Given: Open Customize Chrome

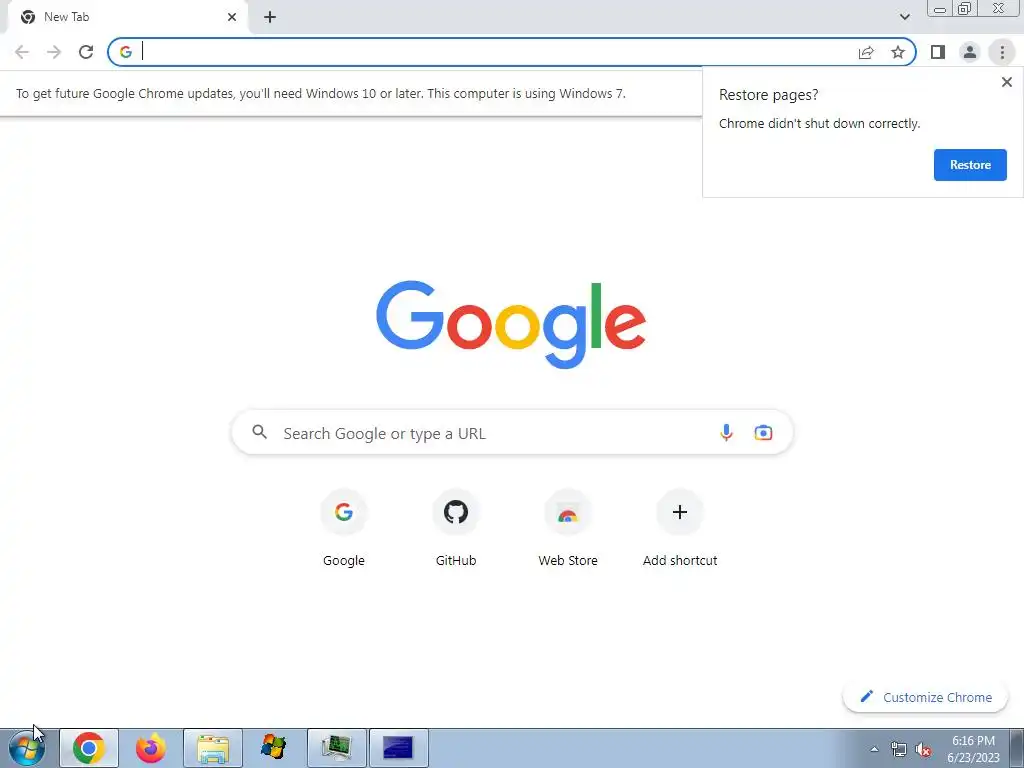Looking at the screenshot, I should tap(925, 697).
